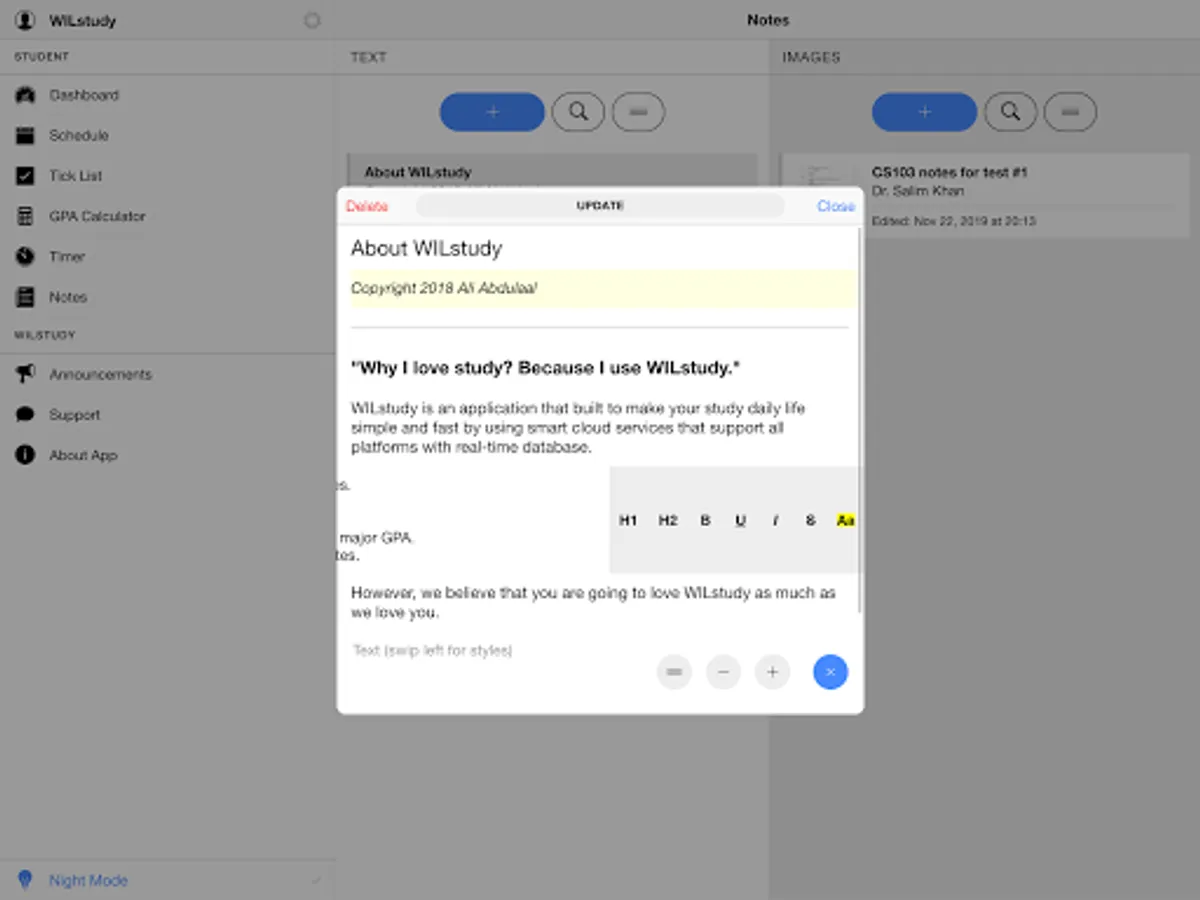The height and width of the screenshot is (900, 1200).
Task: Open the Schedule section
Action: pos(79,135)
